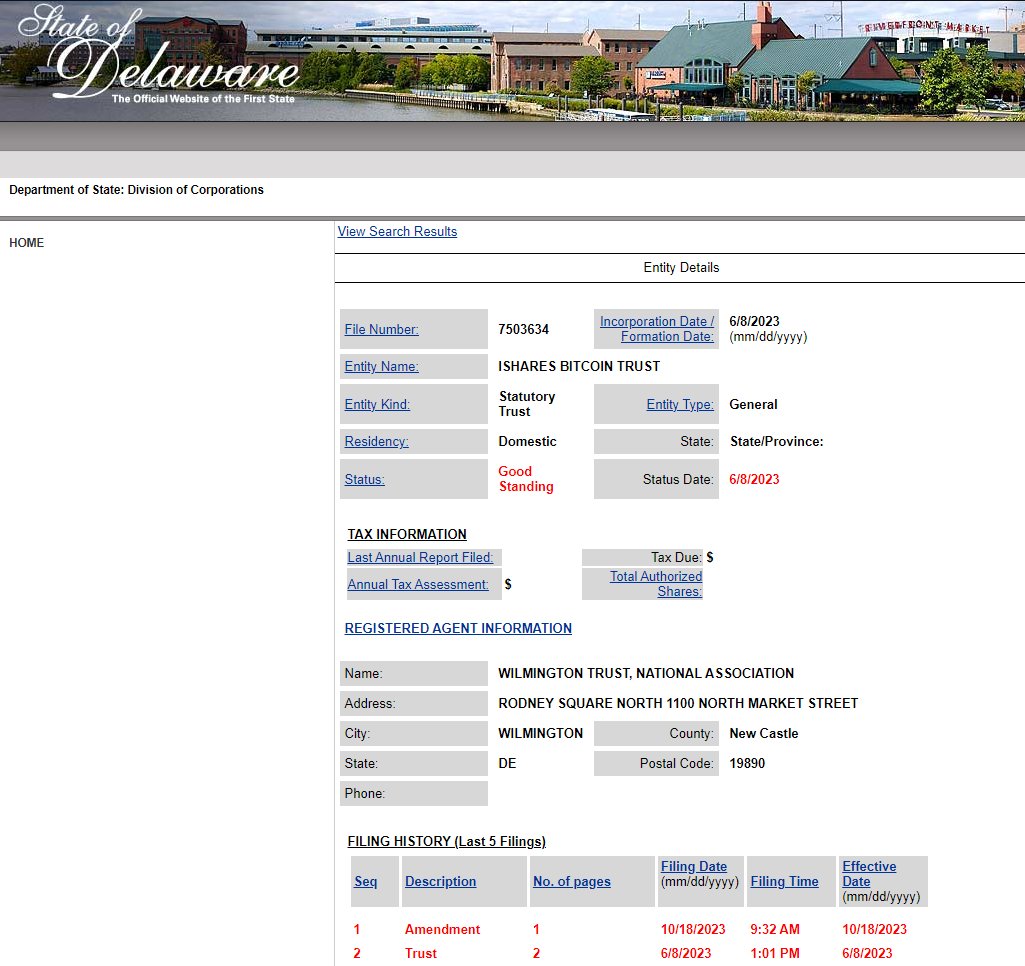
Task: Open the HOME menu item
Action: click(27, 242)
